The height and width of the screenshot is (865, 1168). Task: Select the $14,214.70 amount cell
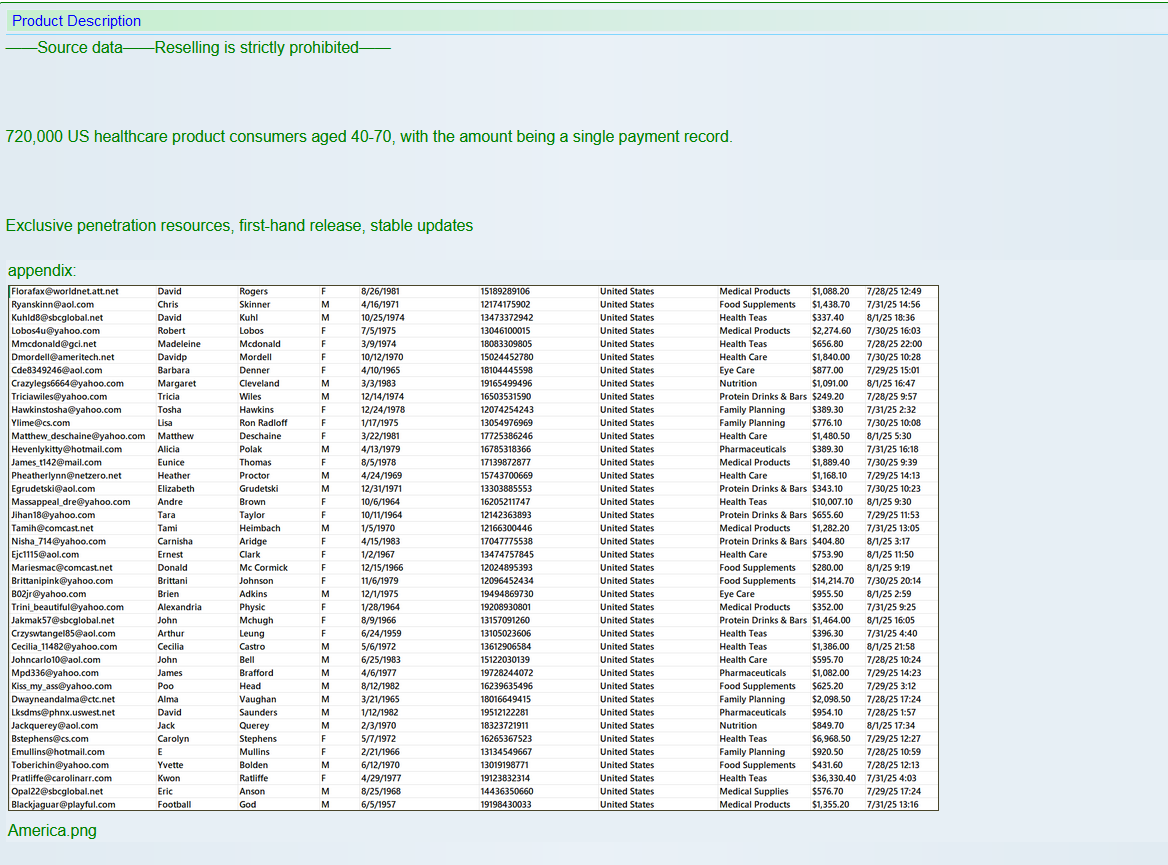(x=833, y=581)
